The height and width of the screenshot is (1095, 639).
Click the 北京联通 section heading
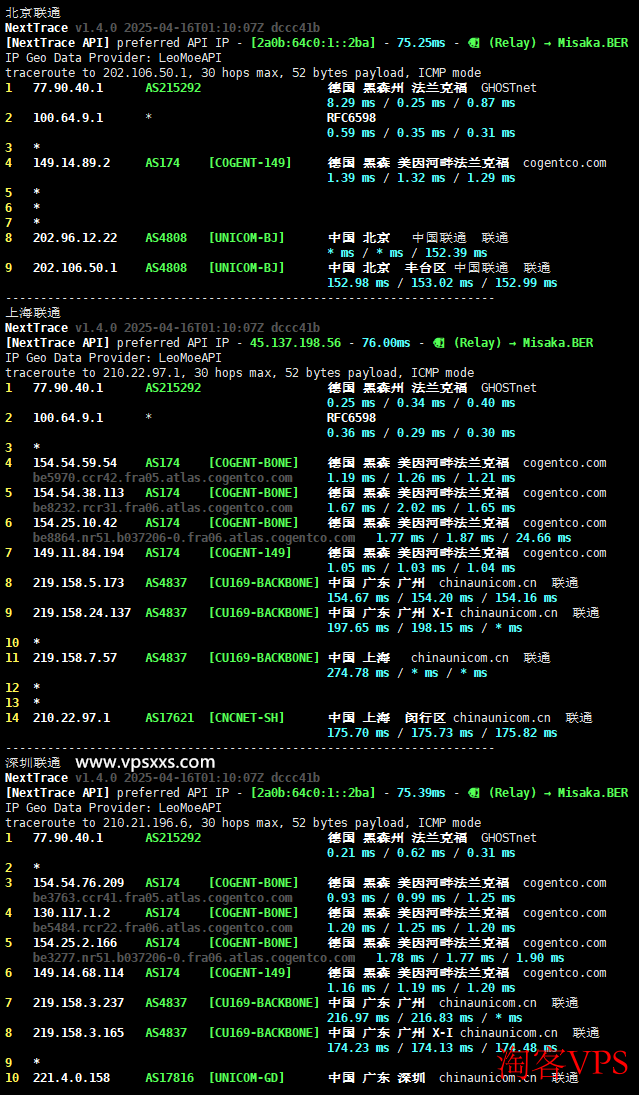(33, 13)
